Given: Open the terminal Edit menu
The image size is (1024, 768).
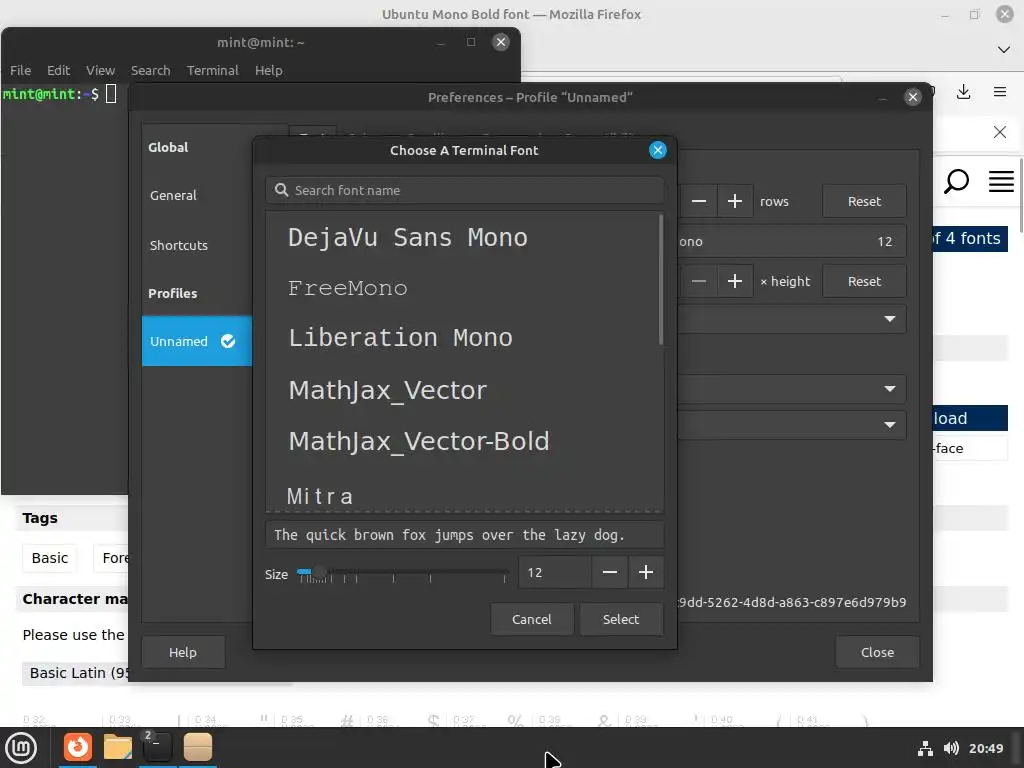Looking at the screenshot, I should click(x=58, y=71).
